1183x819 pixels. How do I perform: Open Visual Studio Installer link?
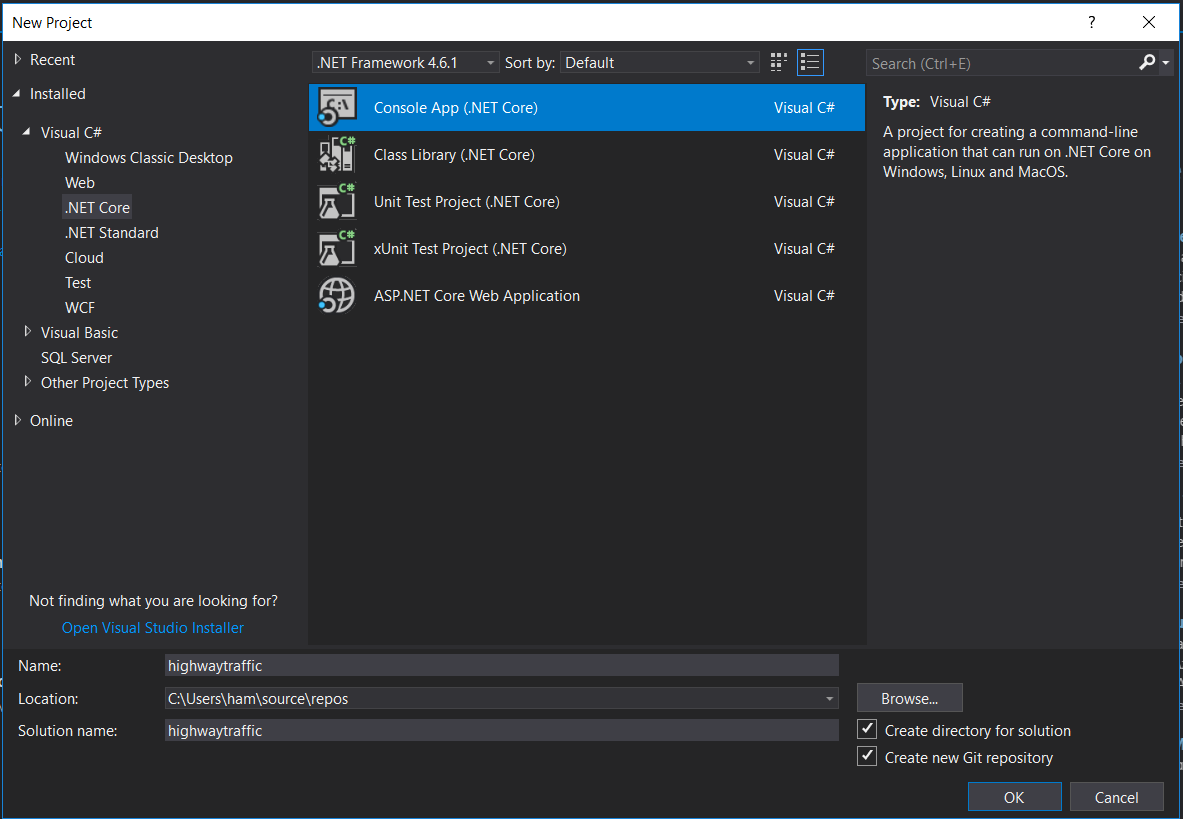pyautogui.click(x=152, y=627)
